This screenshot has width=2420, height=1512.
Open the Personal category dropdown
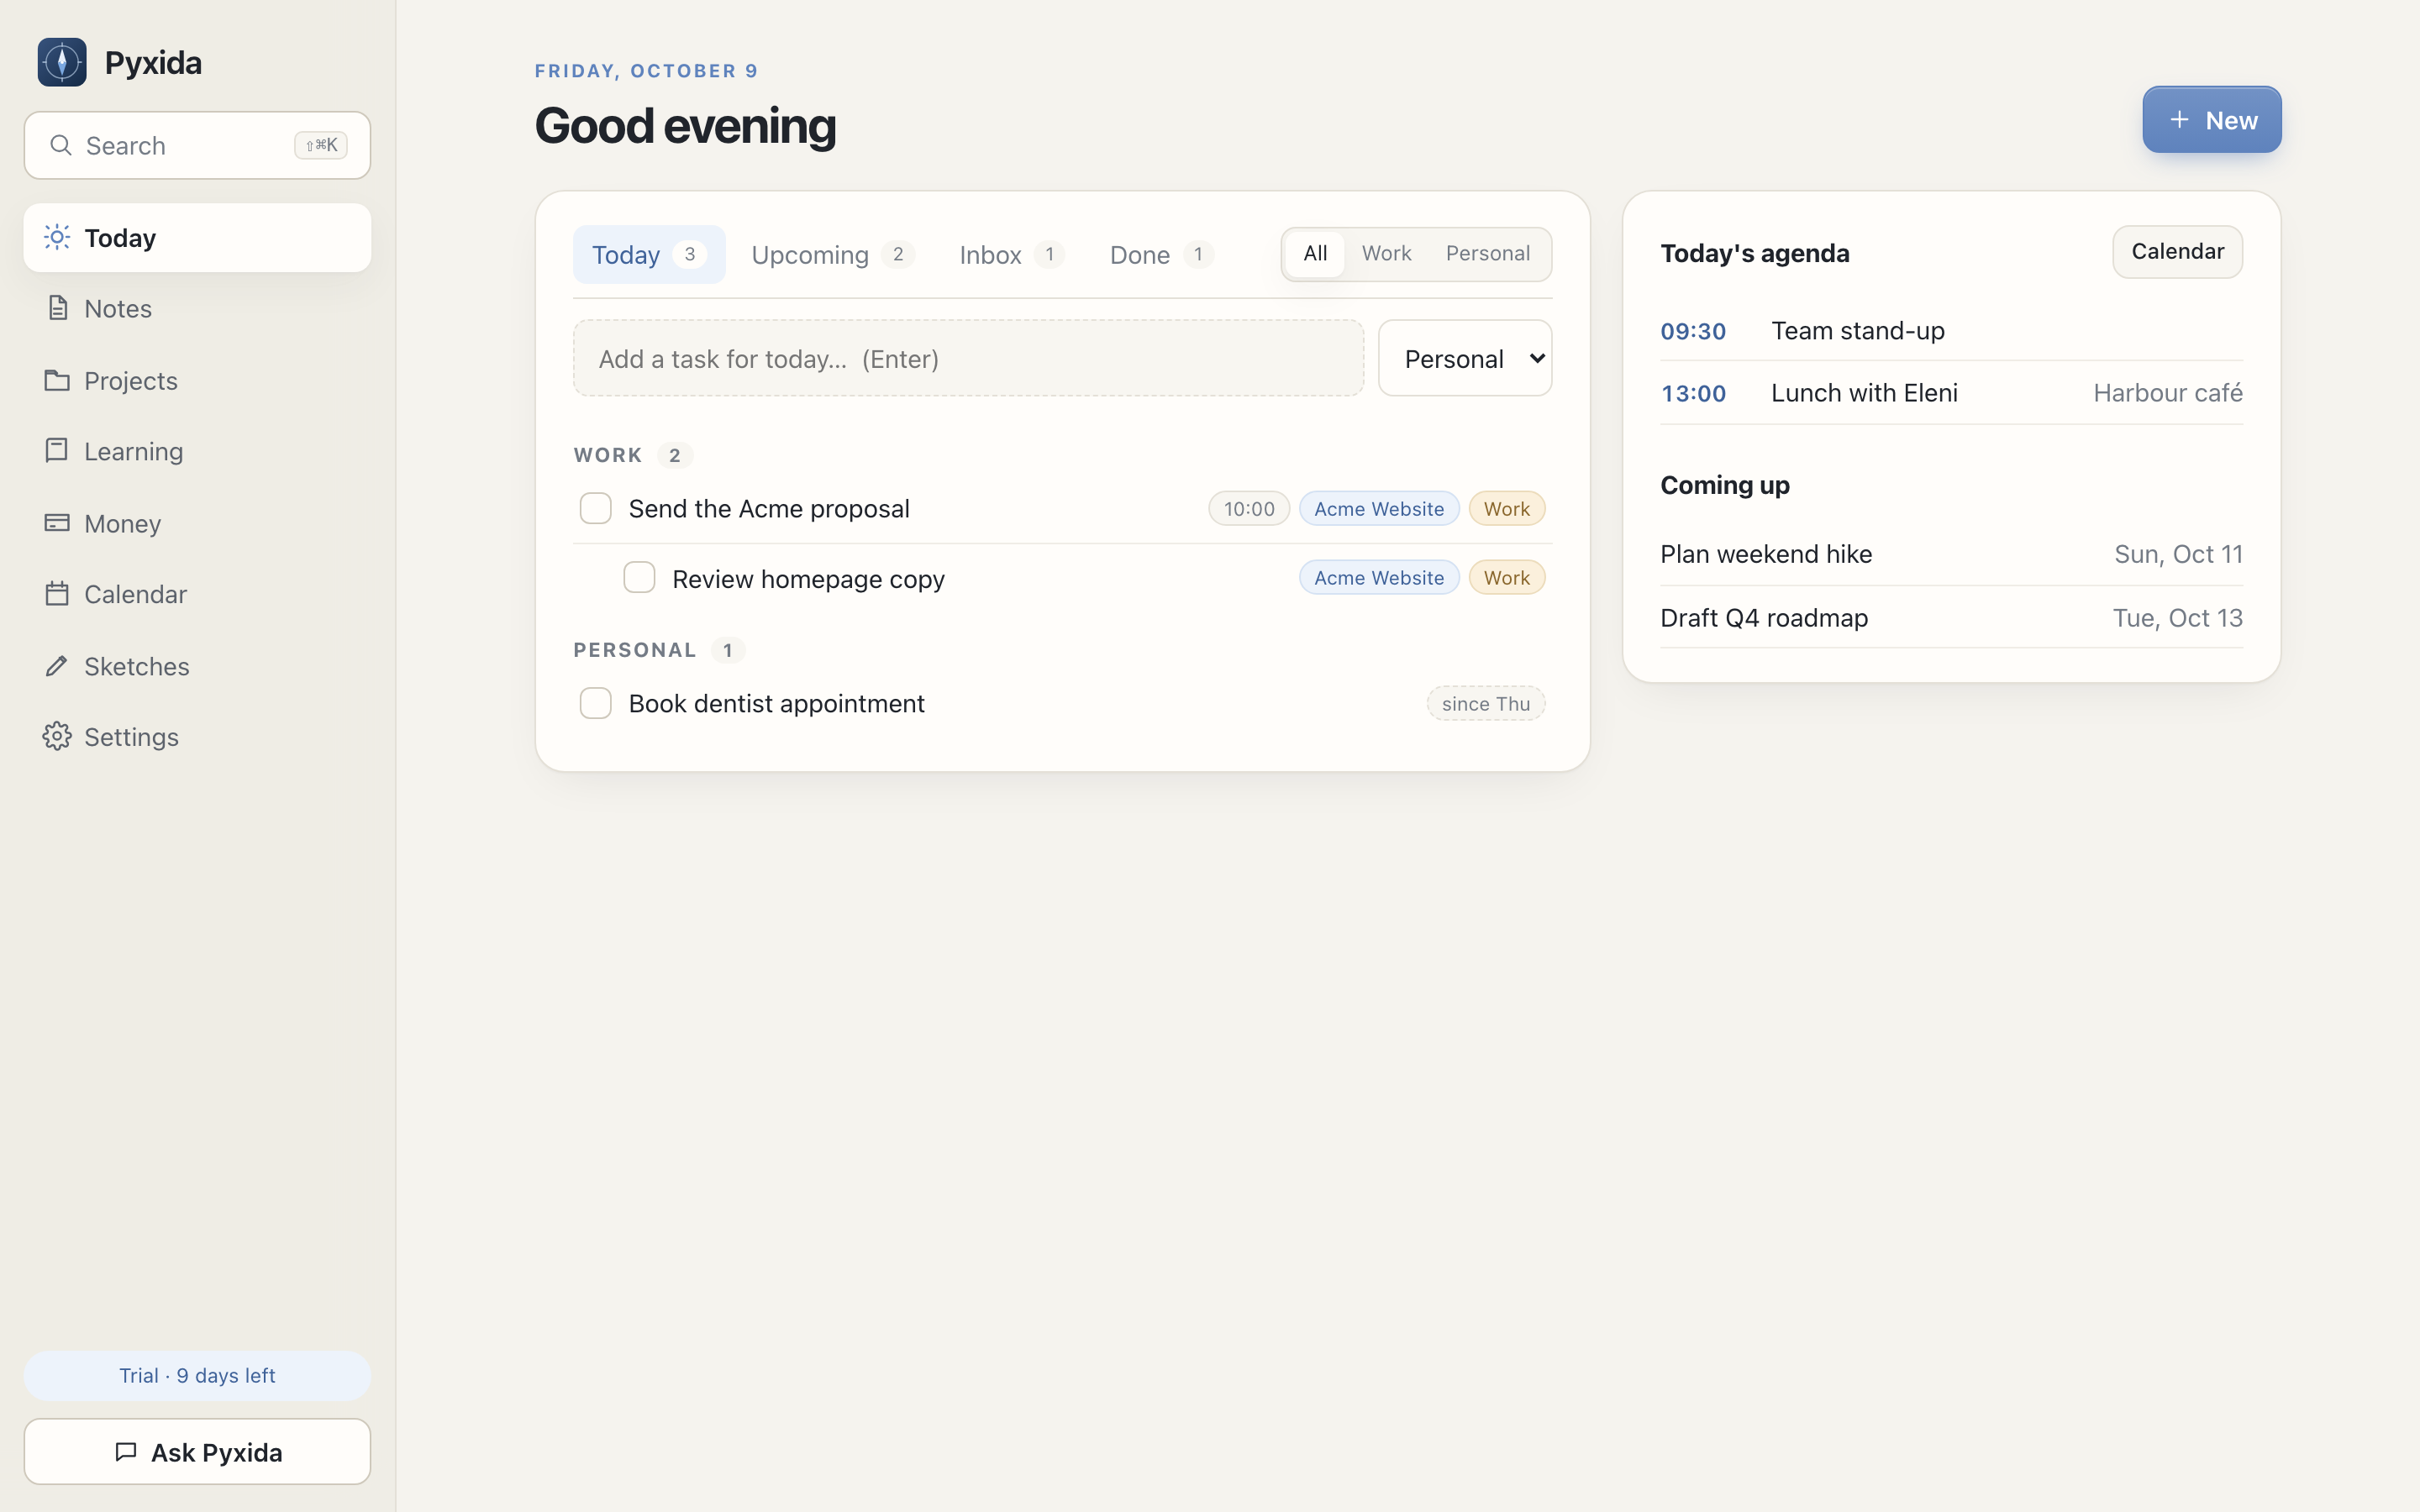1465,358
